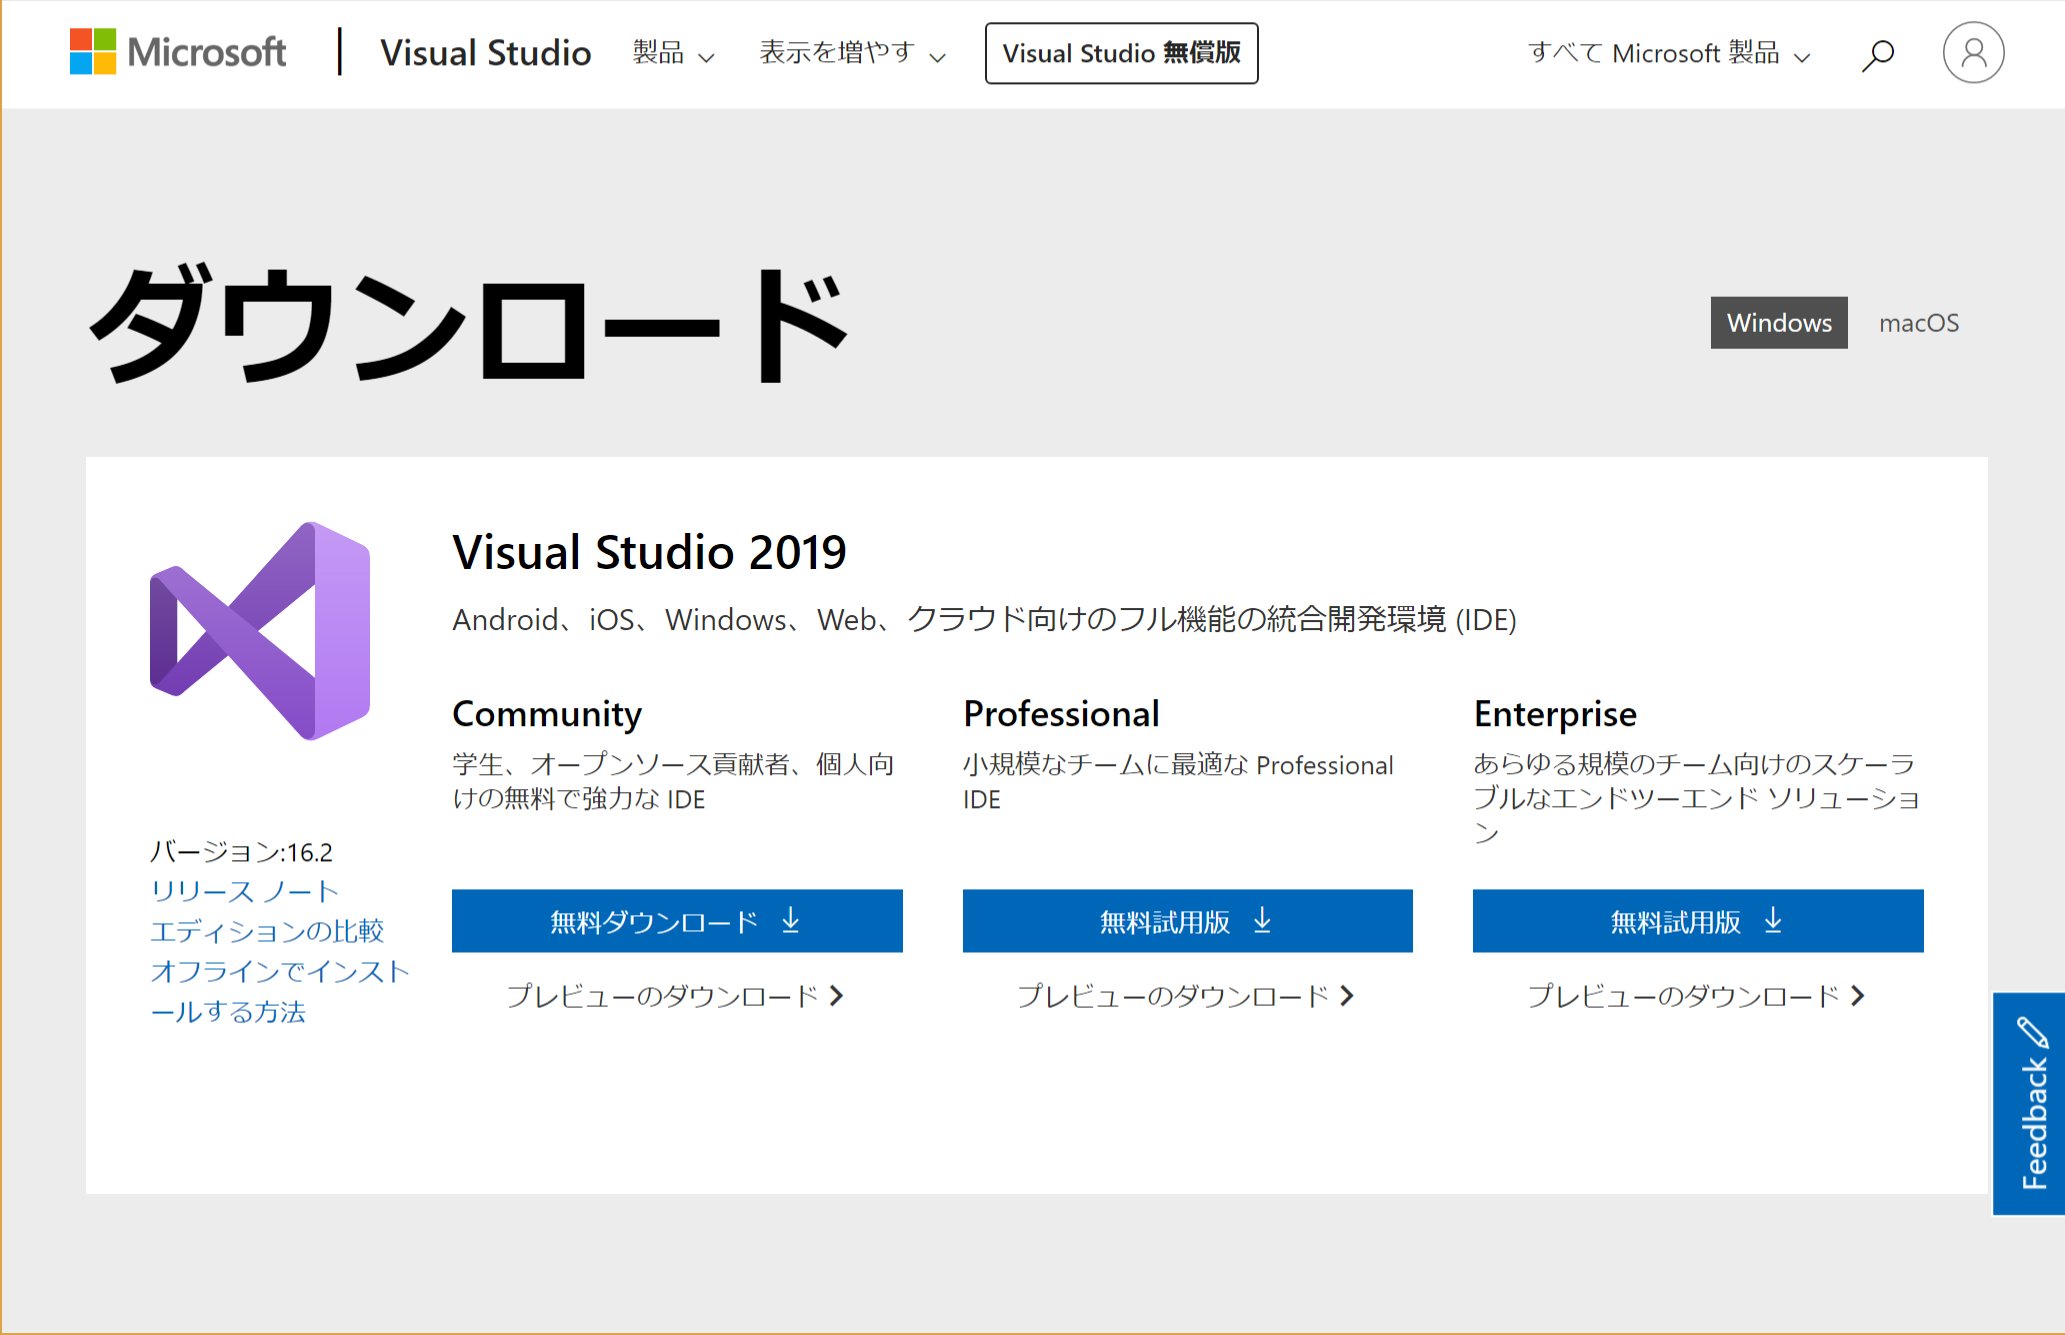Viewport: 2065px width, 1335px height.
Task: Start the Enterprise 無料試用版 download
Action: [1698, 921]
